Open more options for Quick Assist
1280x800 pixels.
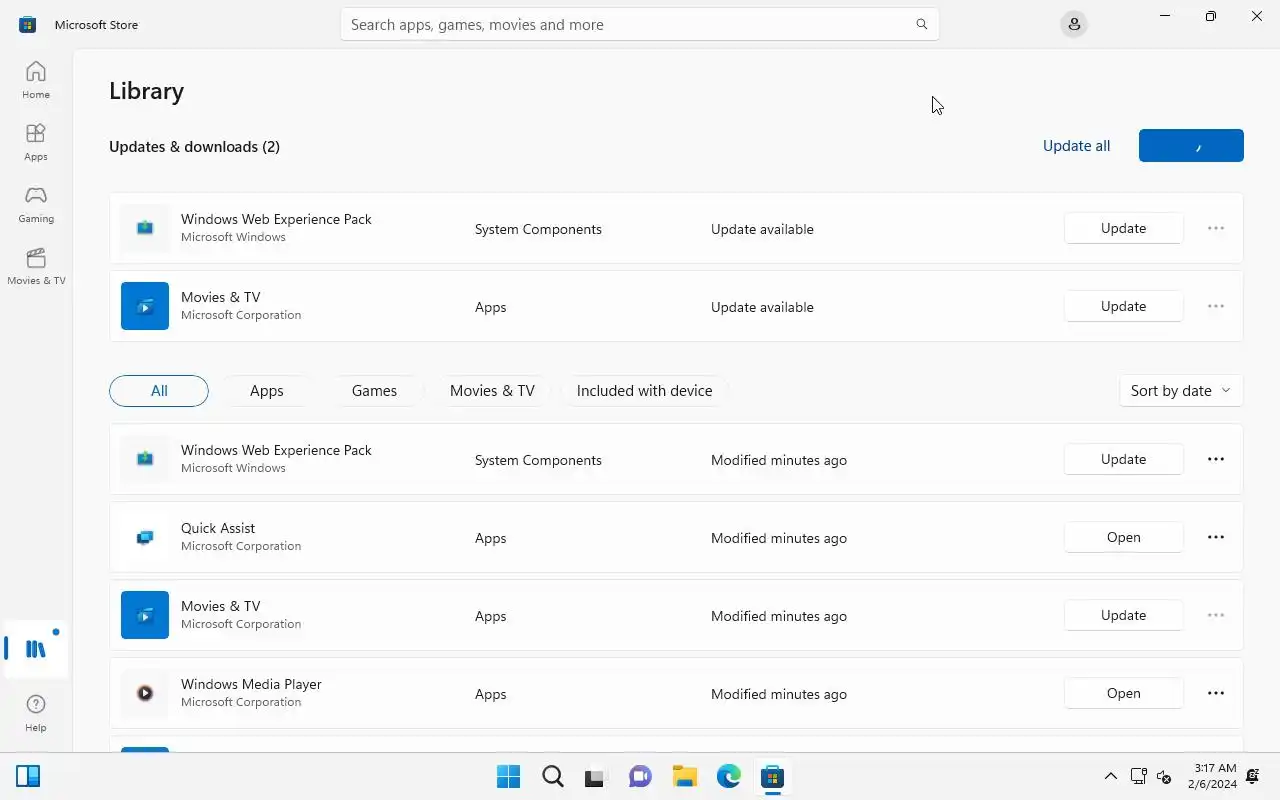[1216, 537]
